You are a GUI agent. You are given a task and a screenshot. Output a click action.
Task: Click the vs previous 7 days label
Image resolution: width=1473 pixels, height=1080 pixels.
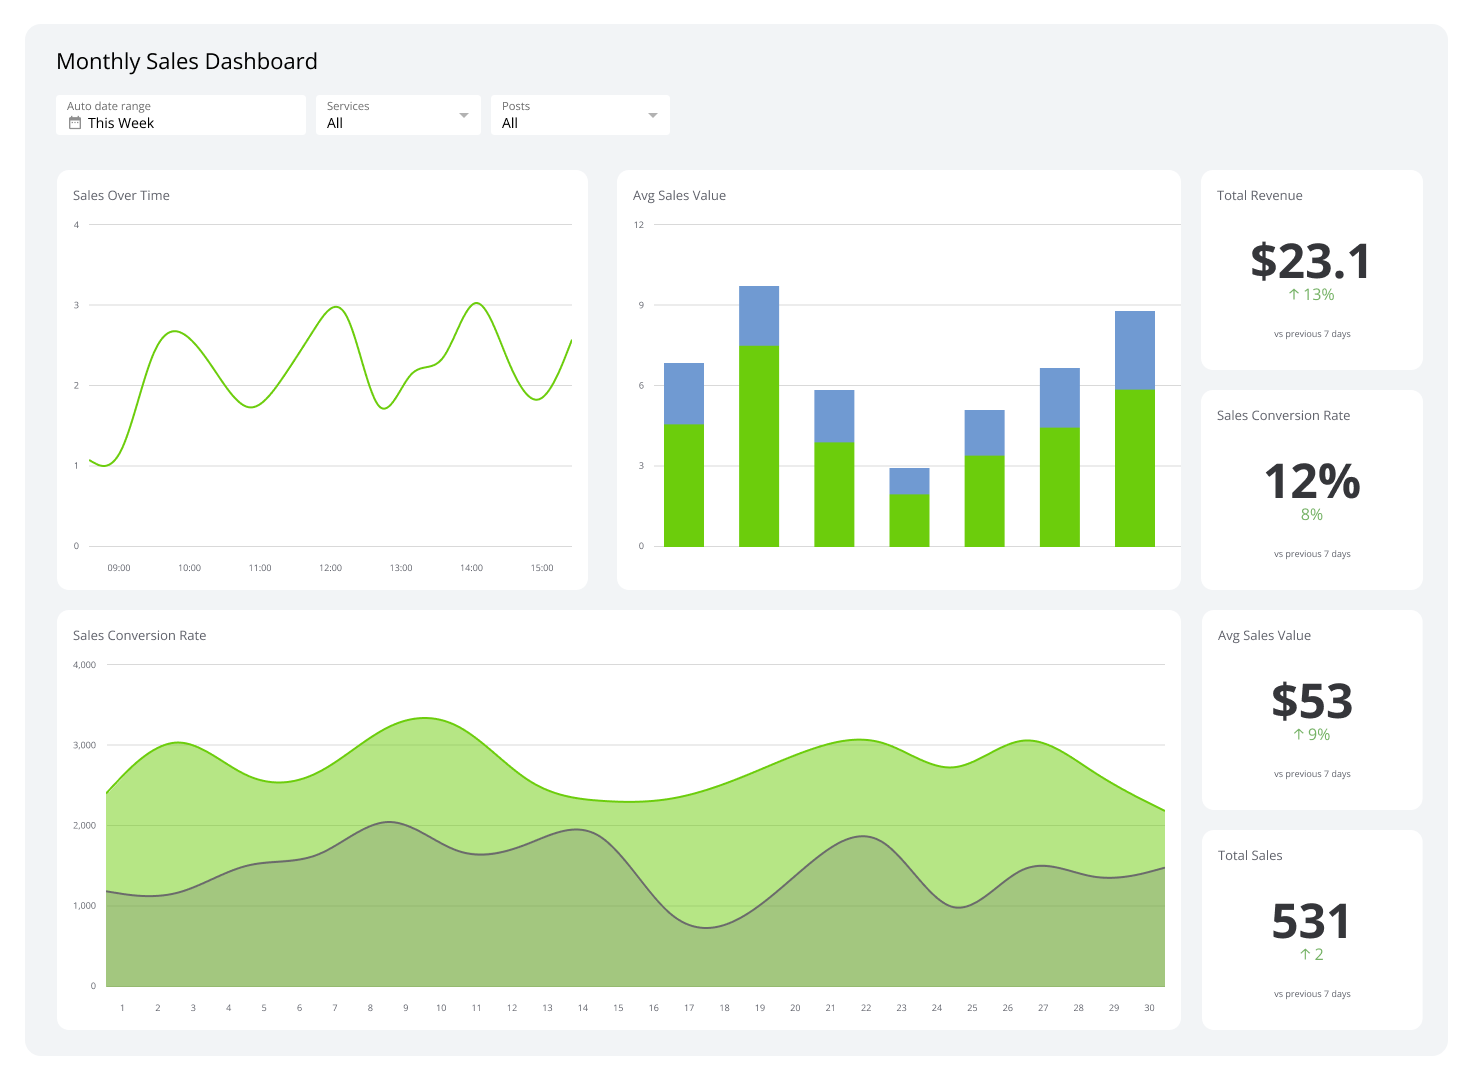(1312, 333)
